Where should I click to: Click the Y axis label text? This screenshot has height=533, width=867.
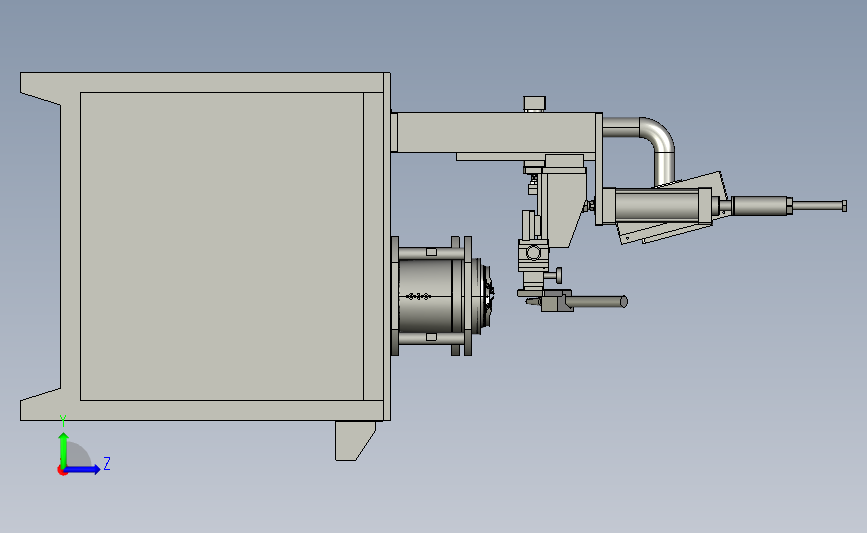[63, 421]
